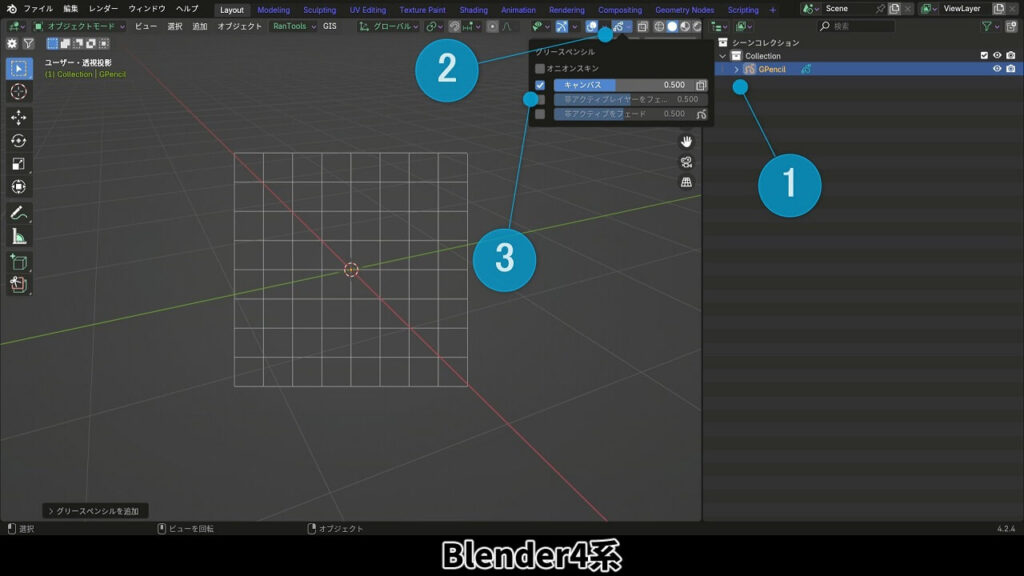Select the Rotate tool
The image size is (1024, 576).
point(19,140)
